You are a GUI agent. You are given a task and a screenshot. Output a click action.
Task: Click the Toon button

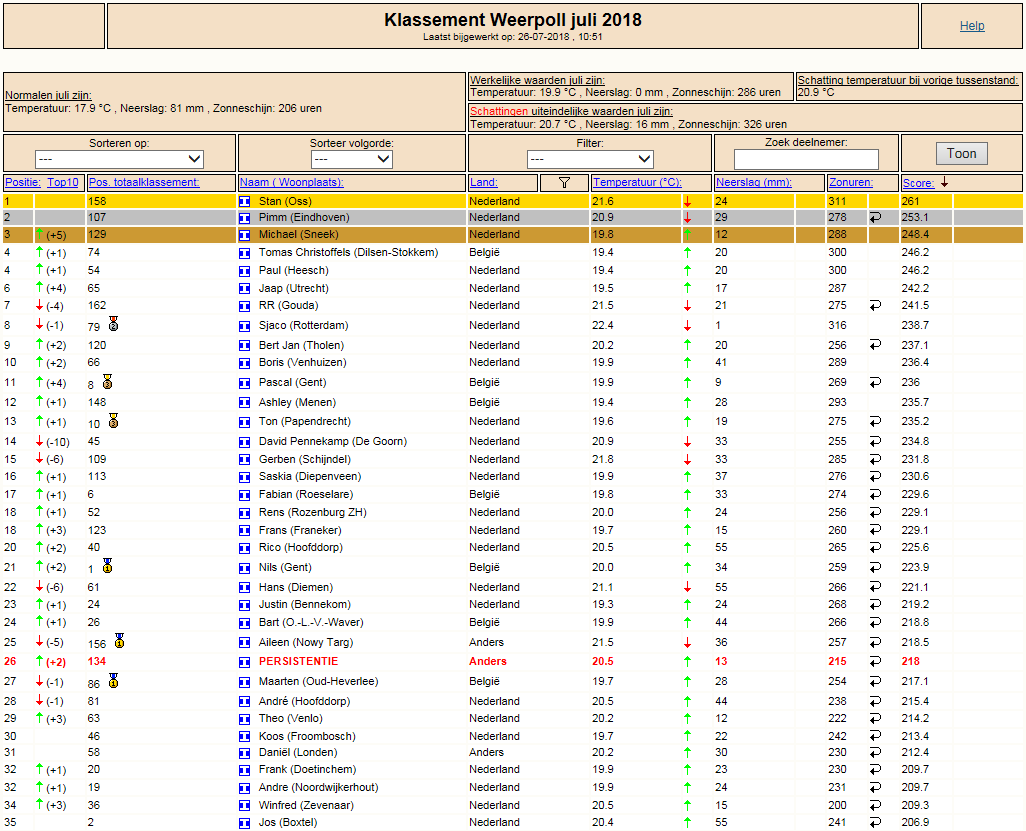coord(961,154)
